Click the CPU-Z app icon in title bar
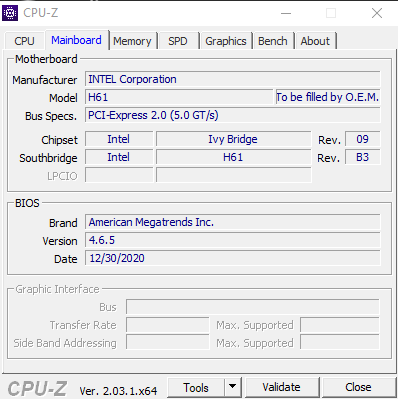398x399 pixels. [x=10, y=13]
